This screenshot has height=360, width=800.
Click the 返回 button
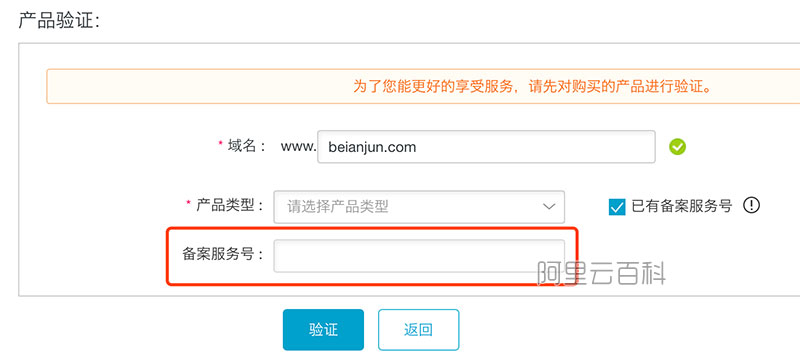point(418,329)
